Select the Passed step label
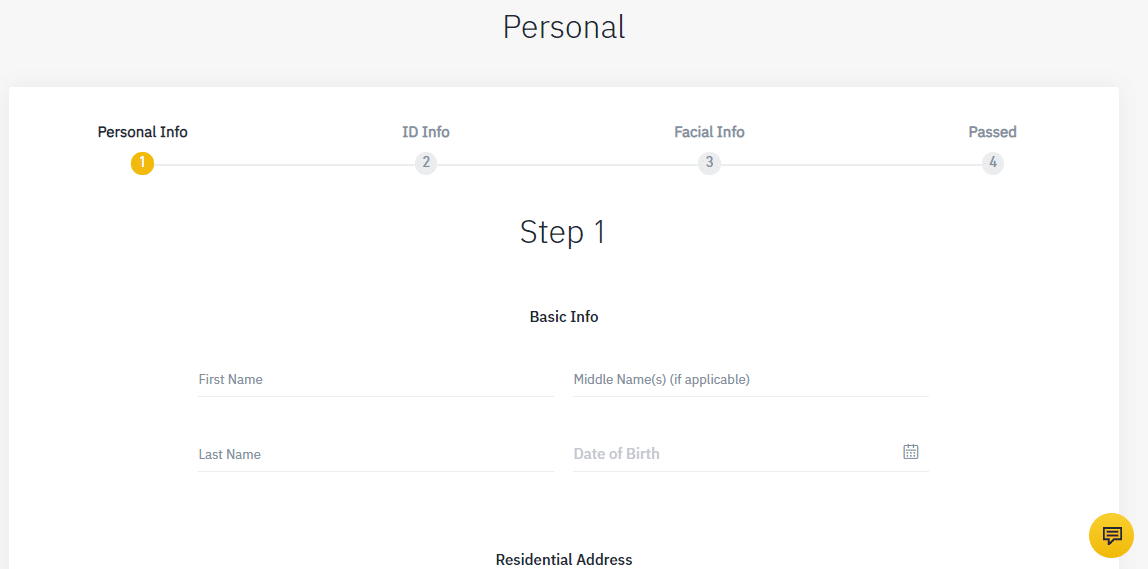This screenshot has height=569, width=1148. [993, 133]
